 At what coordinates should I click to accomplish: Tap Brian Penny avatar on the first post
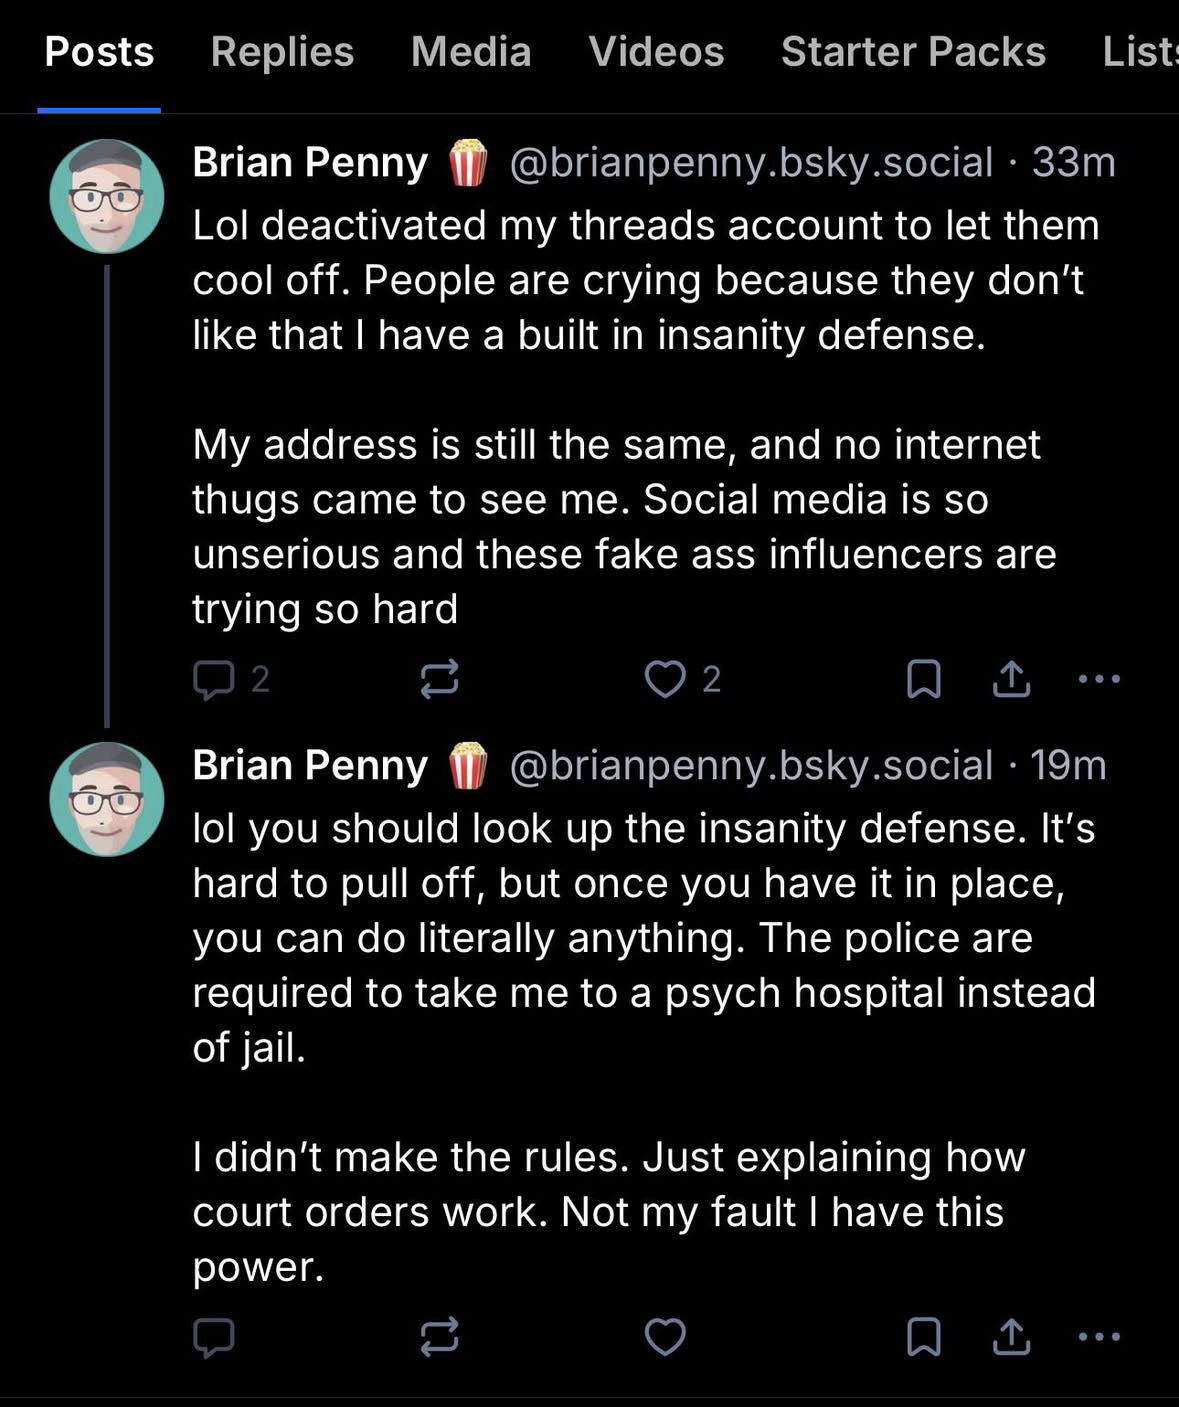(107, 196)
